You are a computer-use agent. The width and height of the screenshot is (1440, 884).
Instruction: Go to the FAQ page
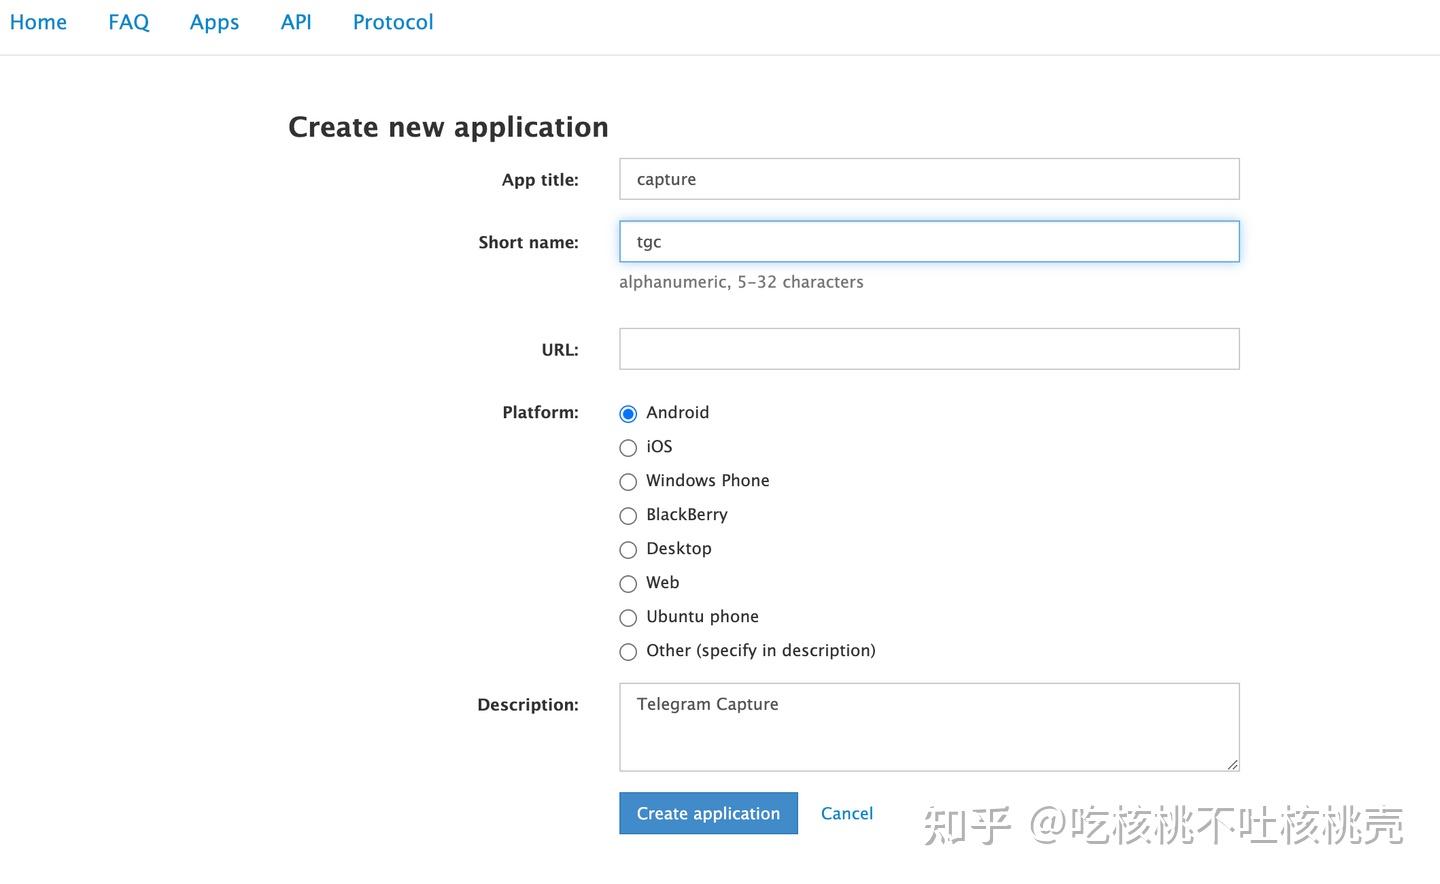[x=129, y=22]
